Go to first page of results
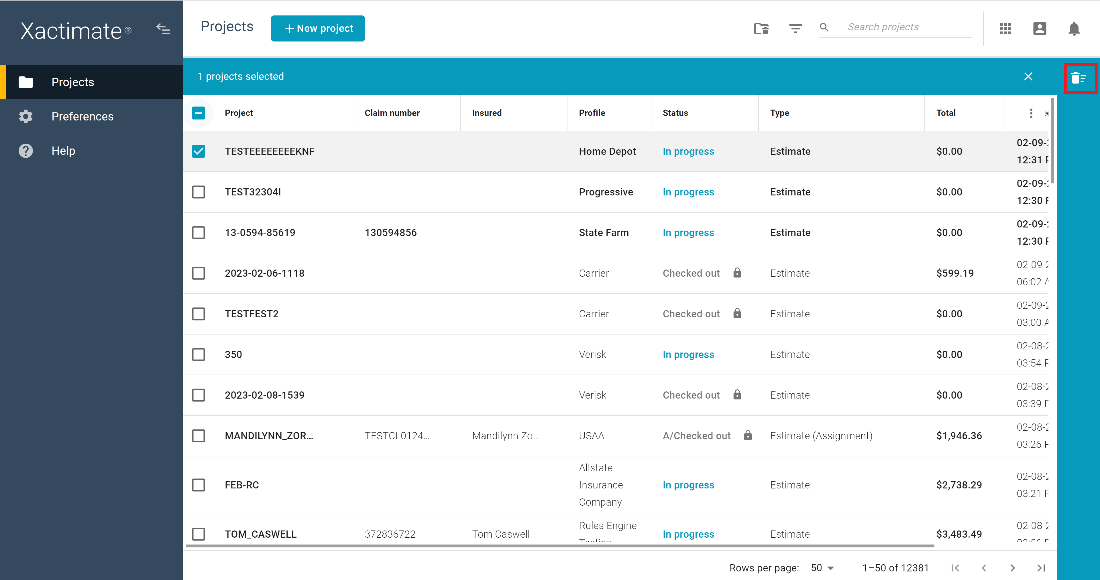 pos(955,568)
